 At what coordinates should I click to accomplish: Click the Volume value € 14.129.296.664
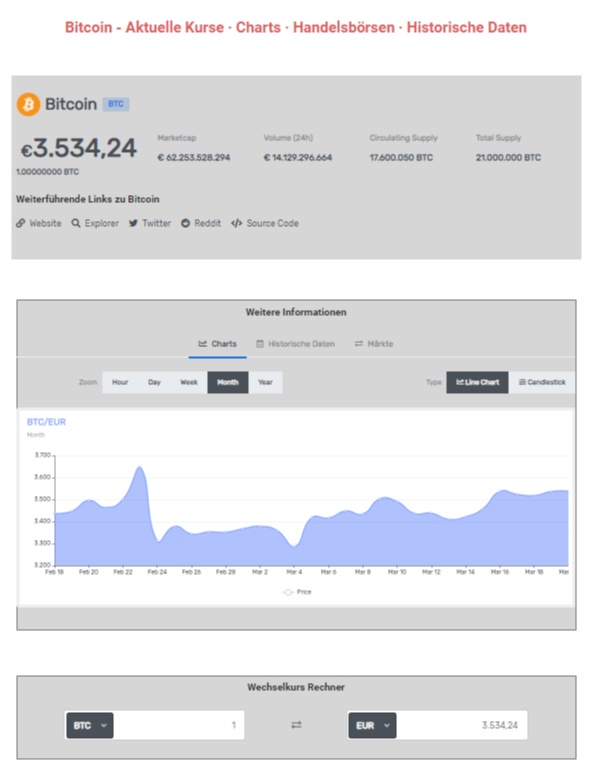[298, 158]
